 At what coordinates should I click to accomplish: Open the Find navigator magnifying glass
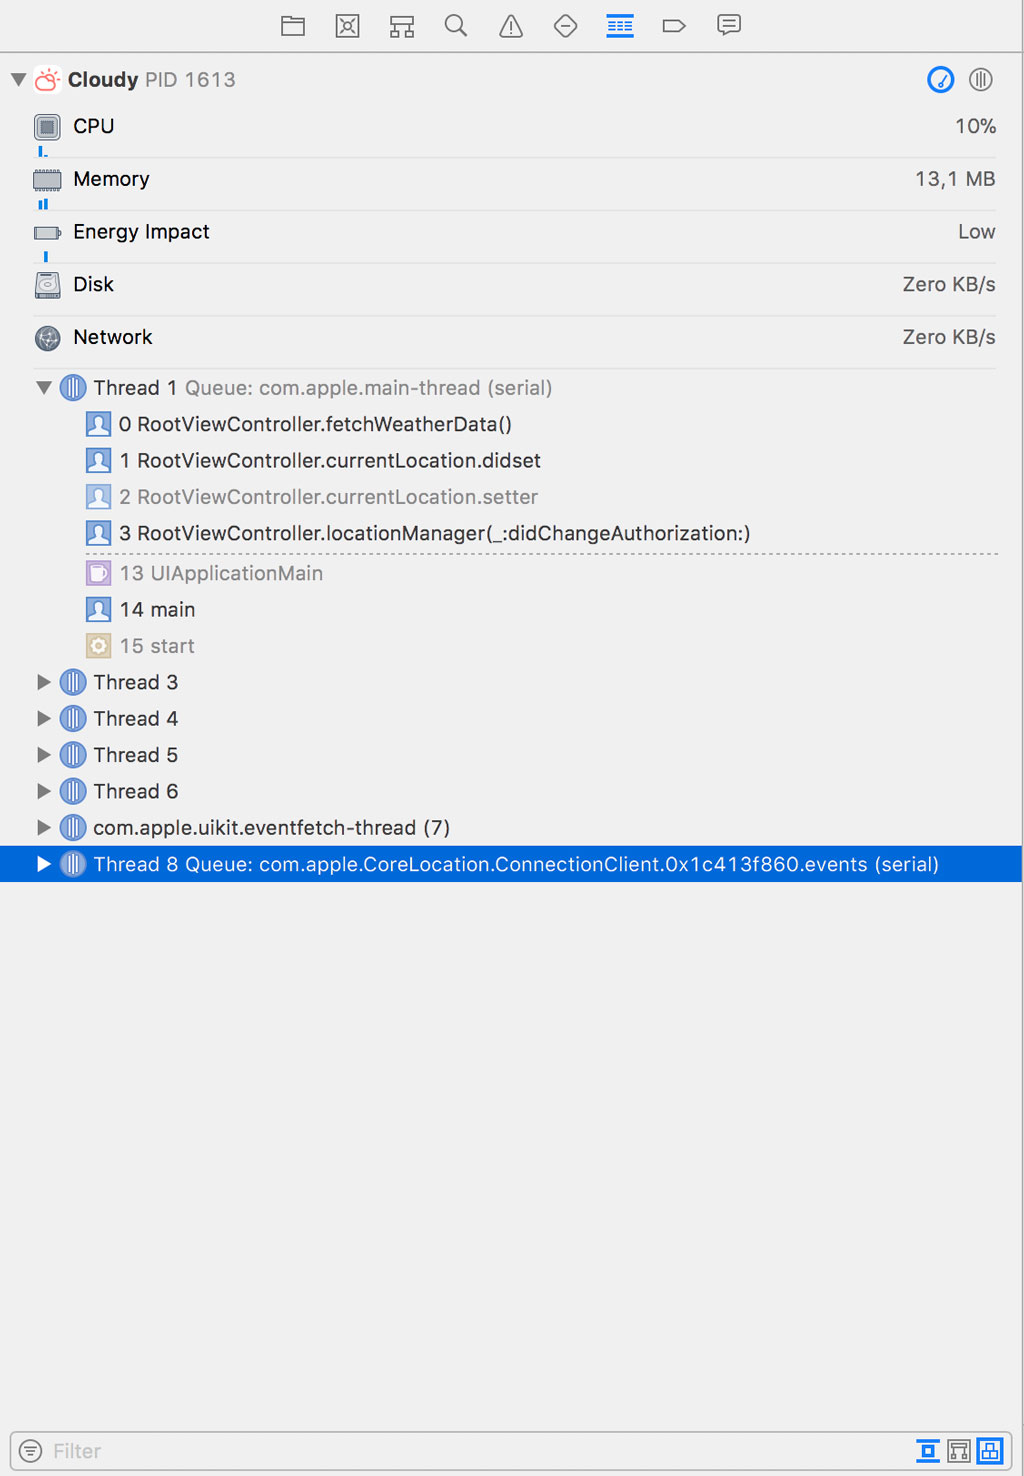click(456, 26)
